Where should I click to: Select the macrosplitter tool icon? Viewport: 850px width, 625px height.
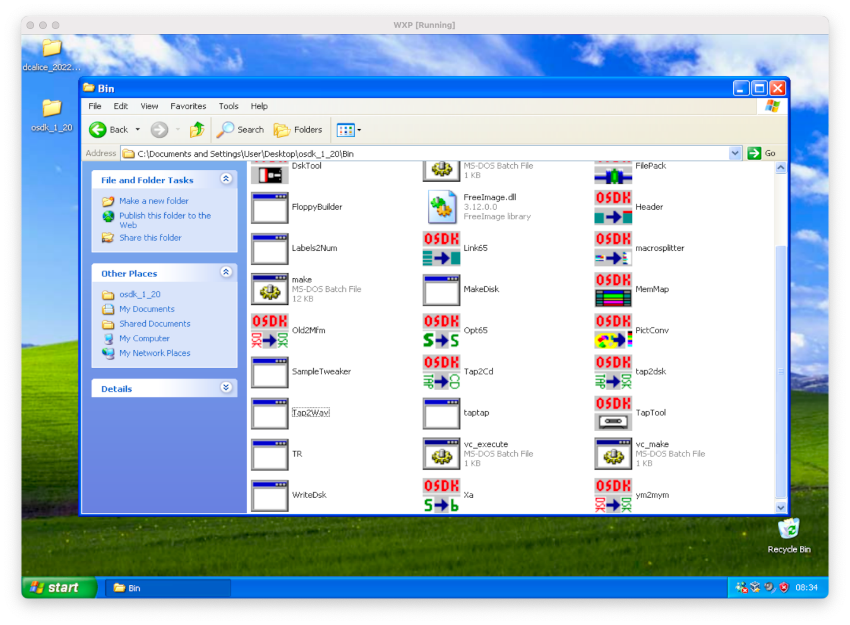[613, 248]
